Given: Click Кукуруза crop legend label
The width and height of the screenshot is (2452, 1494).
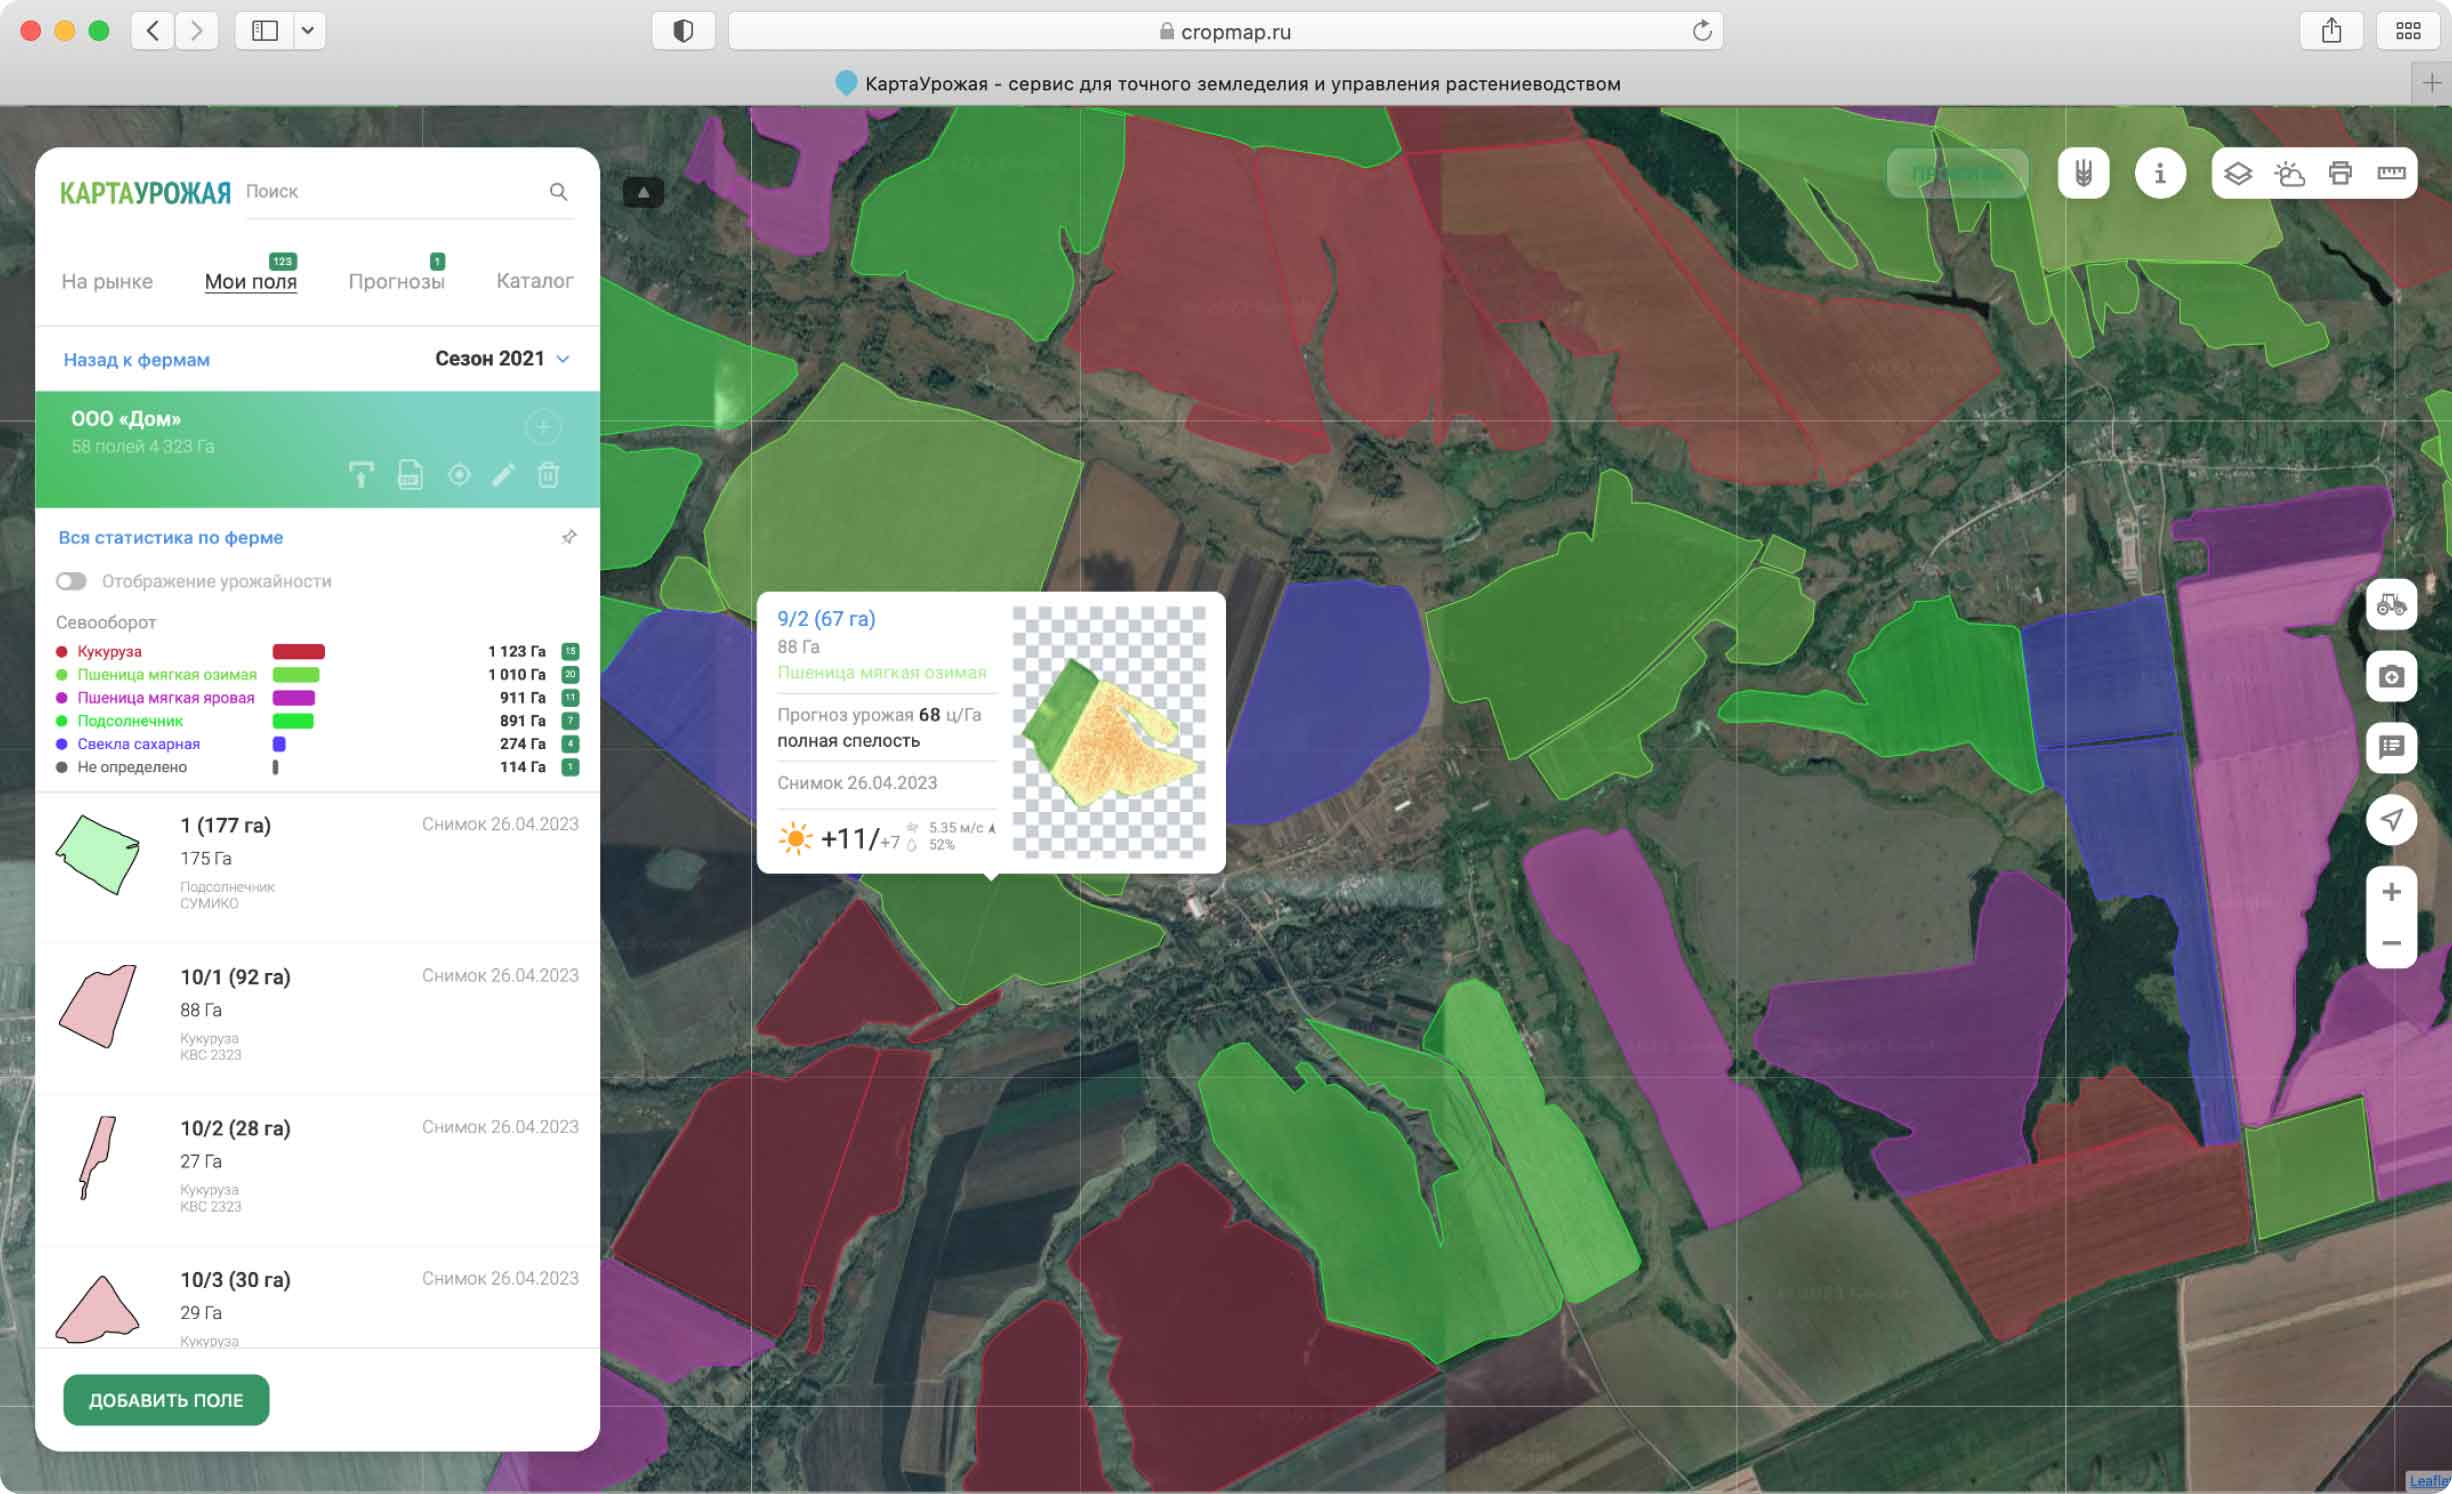Looking at the screenshot, I should [109, 651].
